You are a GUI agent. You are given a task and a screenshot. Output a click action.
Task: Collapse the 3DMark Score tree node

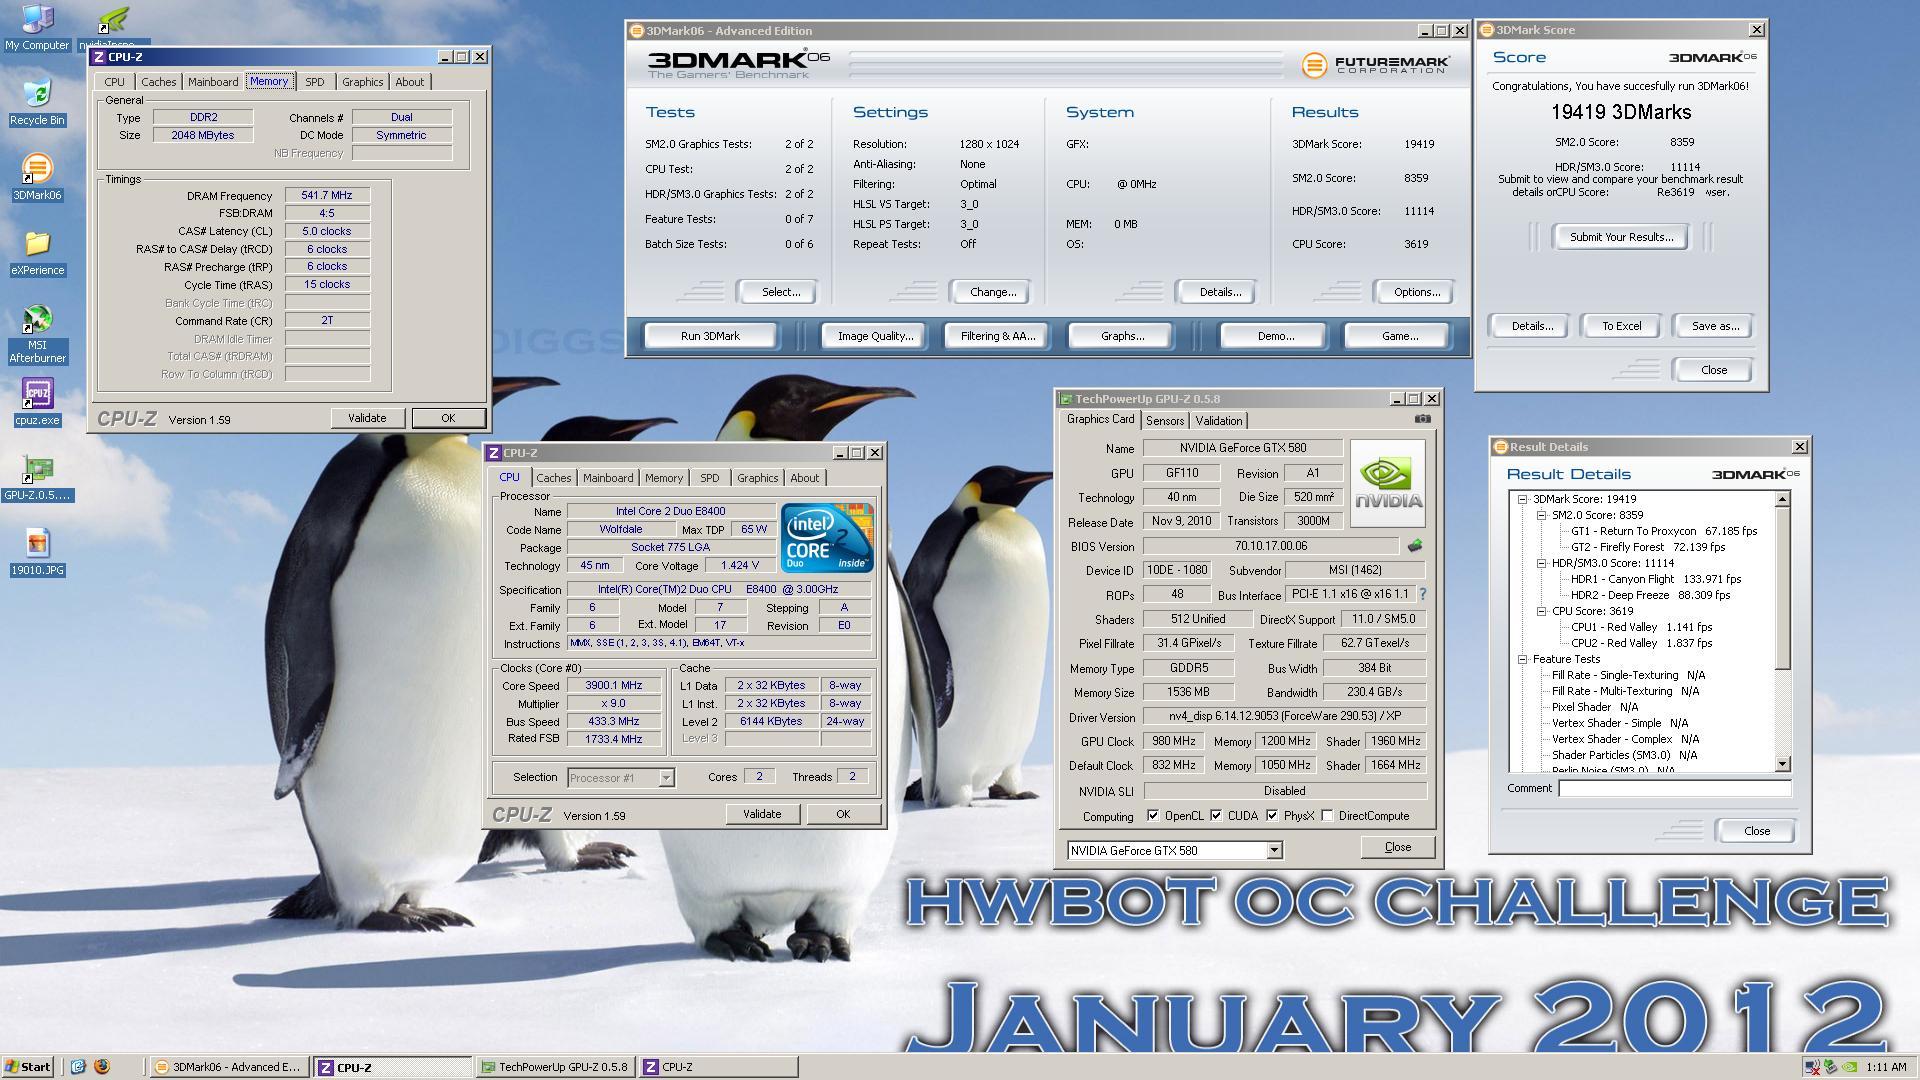point(1522,499)
